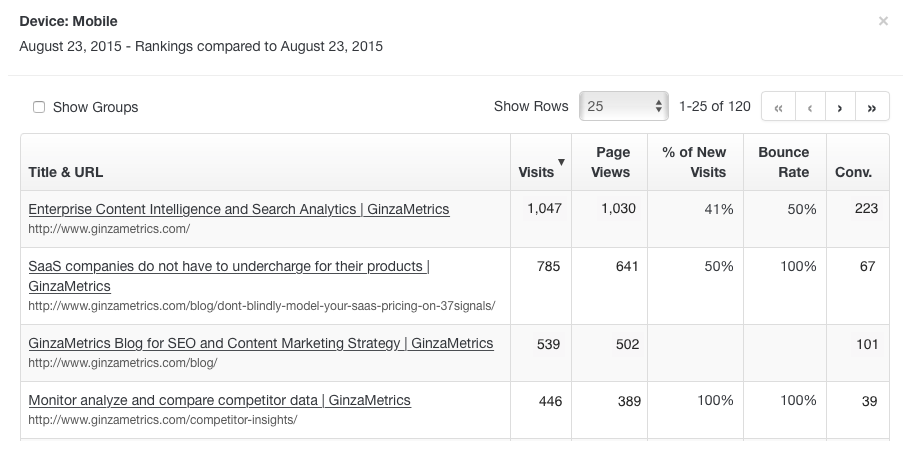Enable the Show Groups checkbox
Image resolution: width=907 pixels, height=456 pixels.
39,107
